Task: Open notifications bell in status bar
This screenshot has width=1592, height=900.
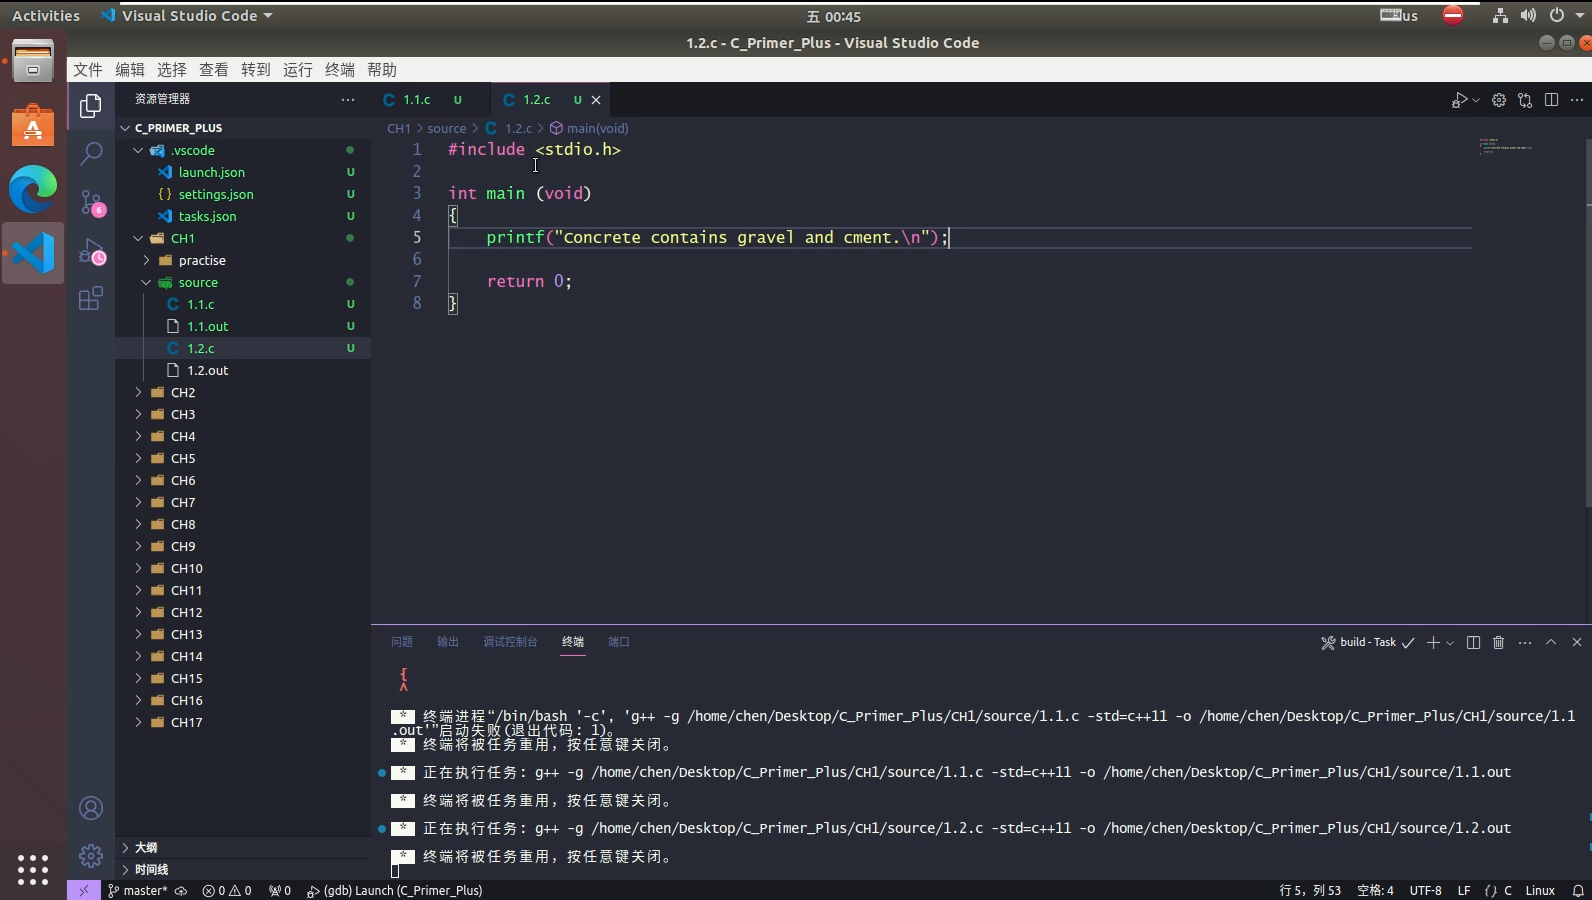Action: [x=1578, y=890]
